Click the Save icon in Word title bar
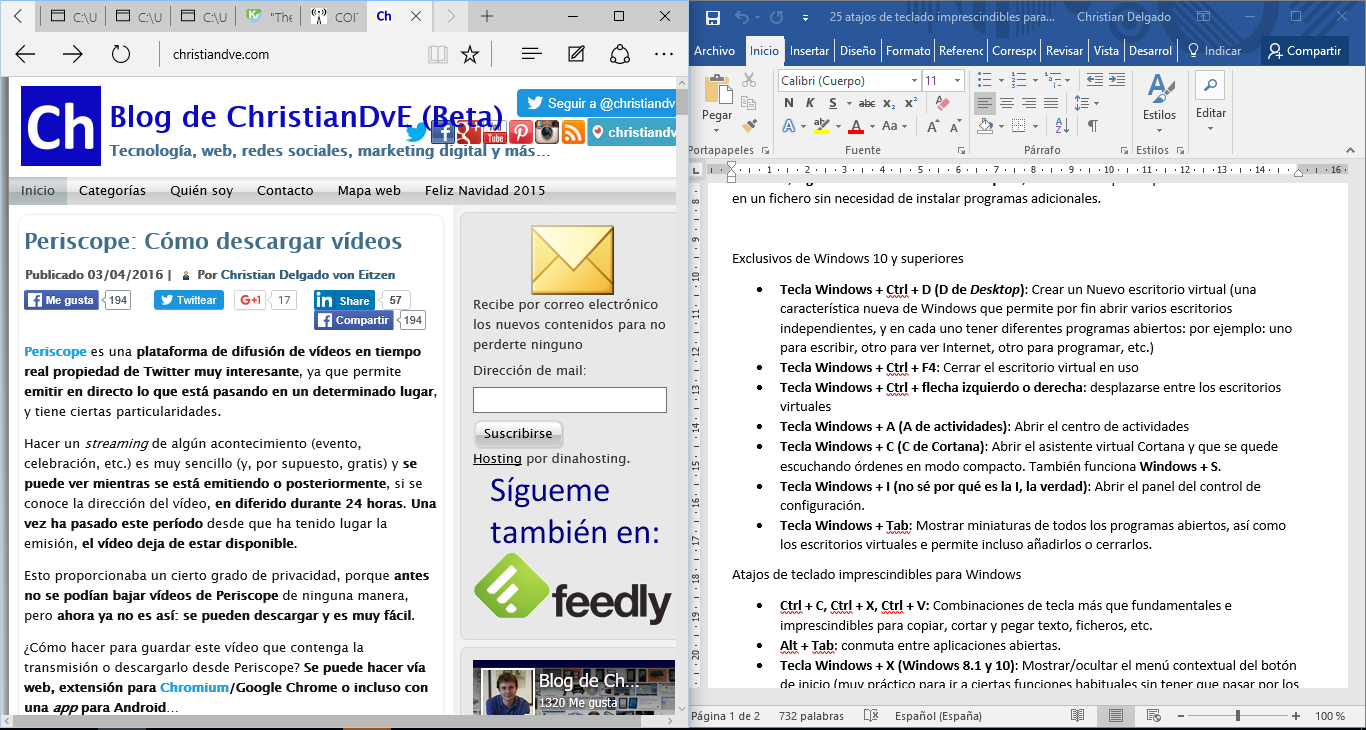 tap(713, 17)
